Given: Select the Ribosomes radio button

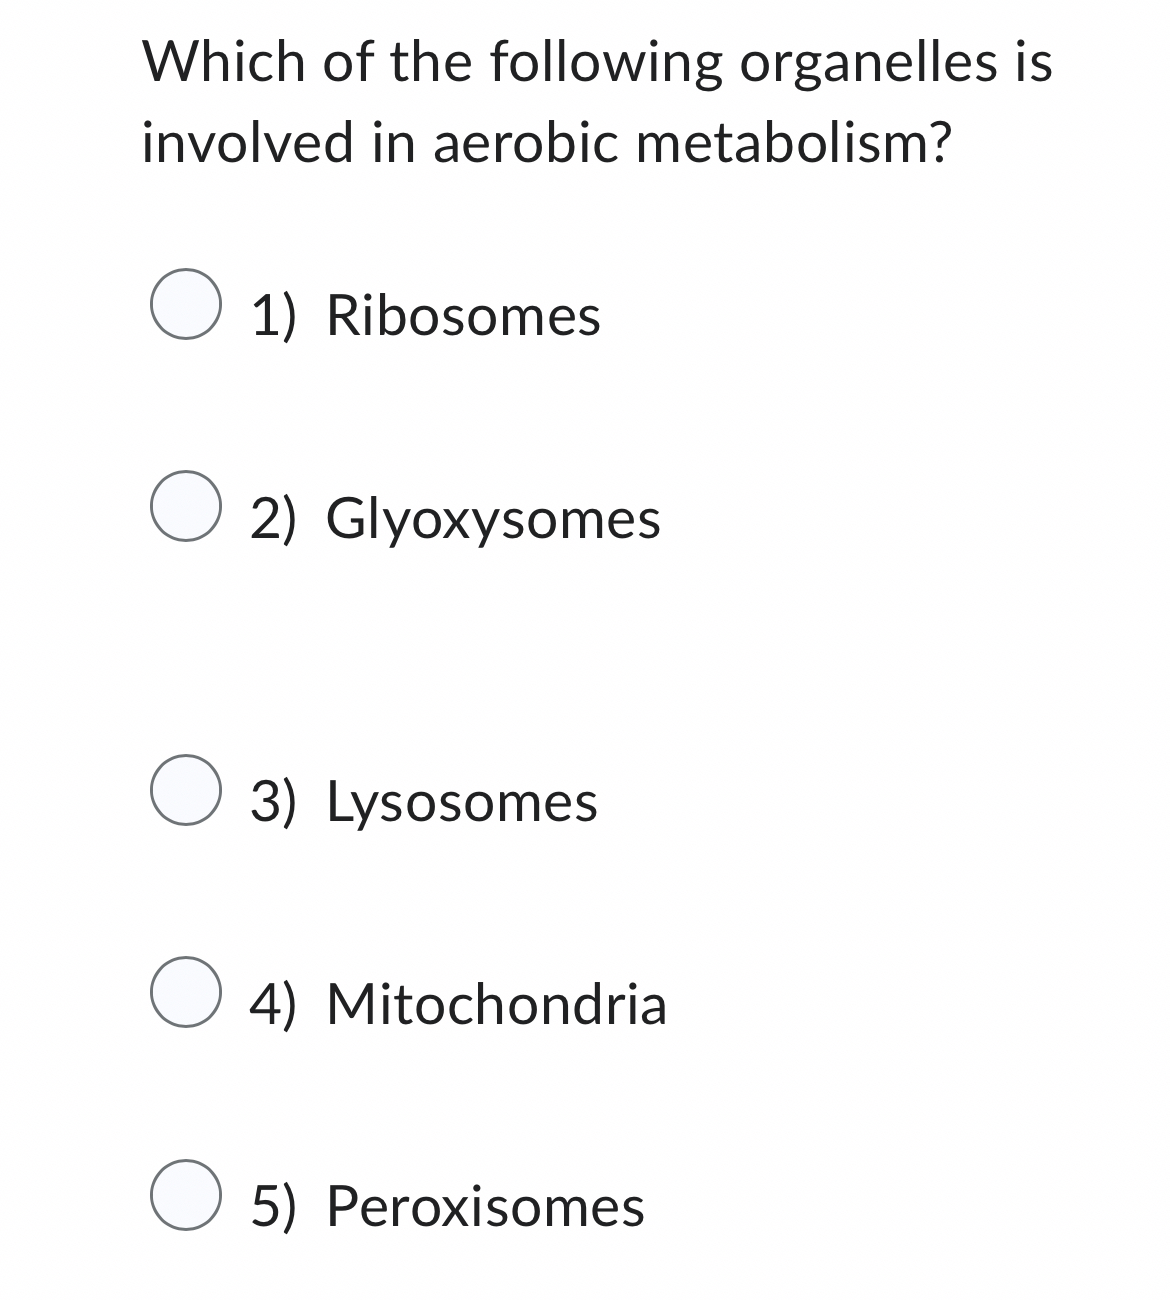Looking at the screenshot, I should [190, 305].
